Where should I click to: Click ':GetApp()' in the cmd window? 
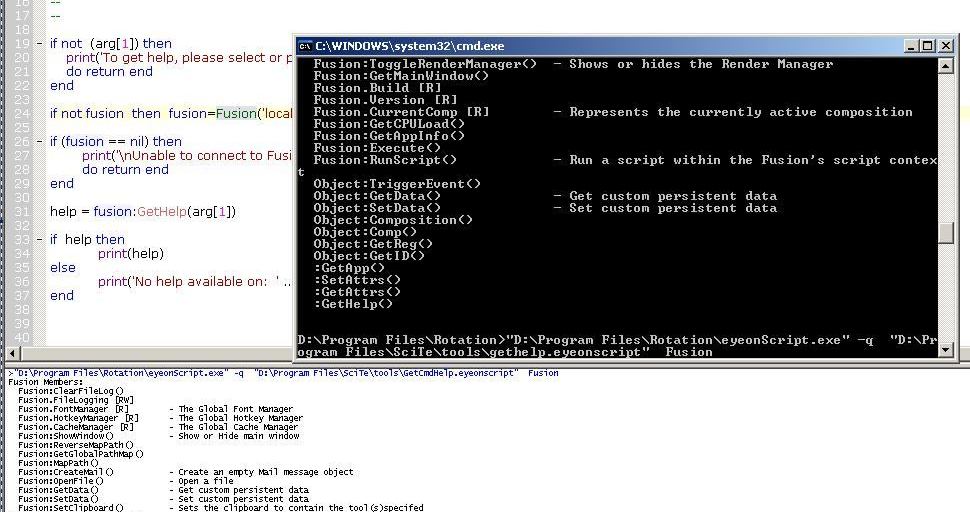pyautogui.click(x=349, y=268)
